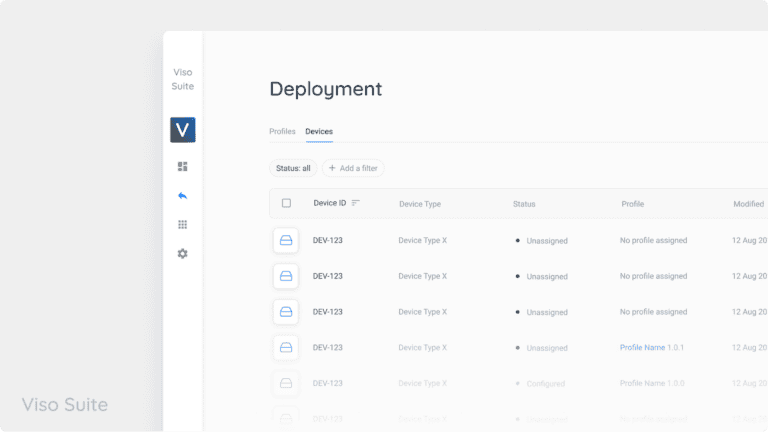The width and height of the screenshot is (768, 432).
Task: Click the Add a filter button
Action: [353, 168]
